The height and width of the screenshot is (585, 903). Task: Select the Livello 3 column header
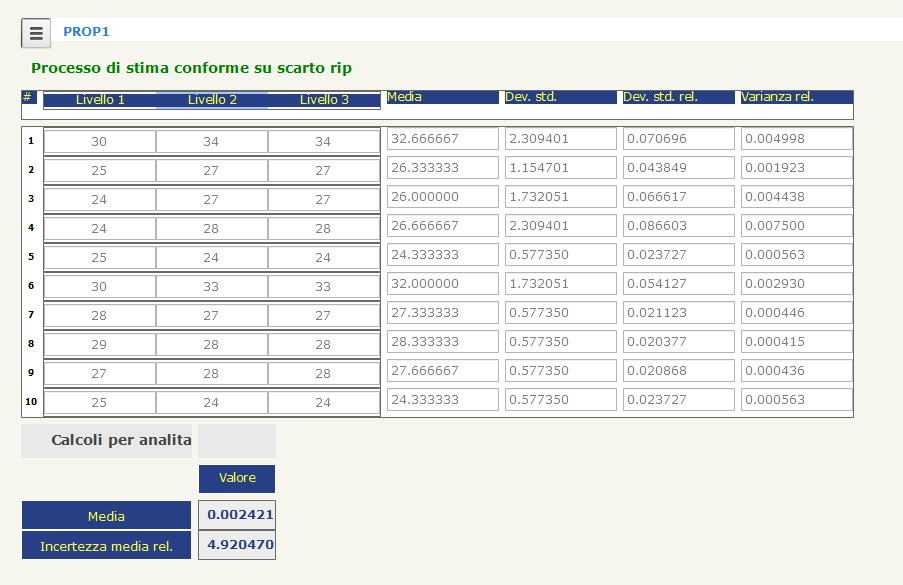324,100
